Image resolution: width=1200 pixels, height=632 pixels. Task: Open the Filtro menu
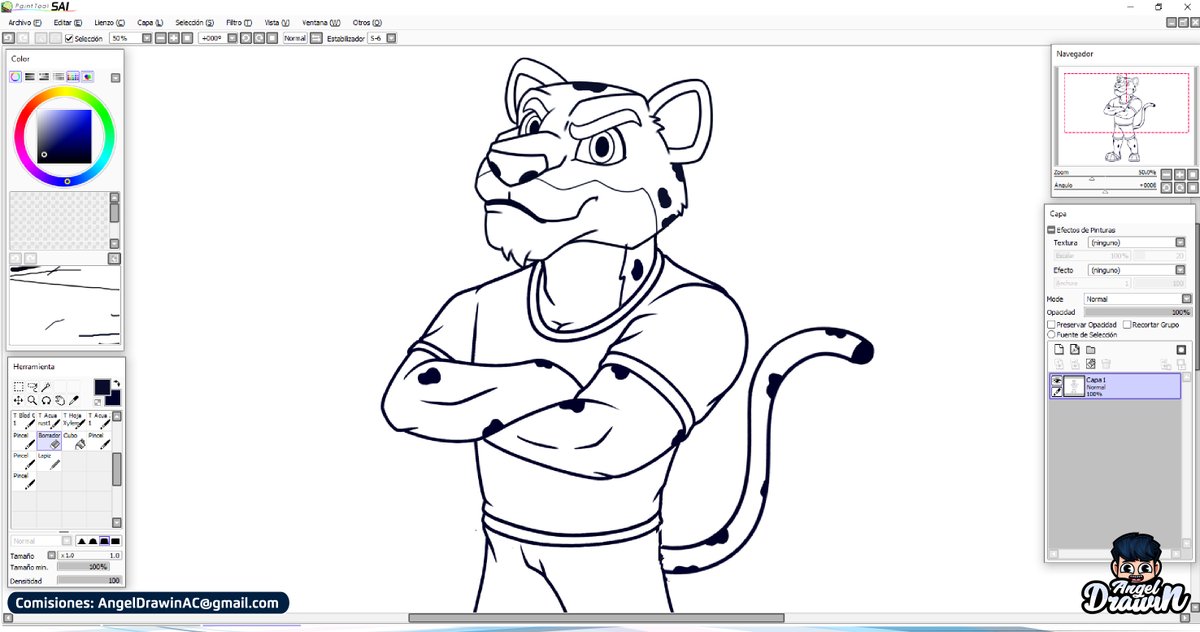pos(240,22)
